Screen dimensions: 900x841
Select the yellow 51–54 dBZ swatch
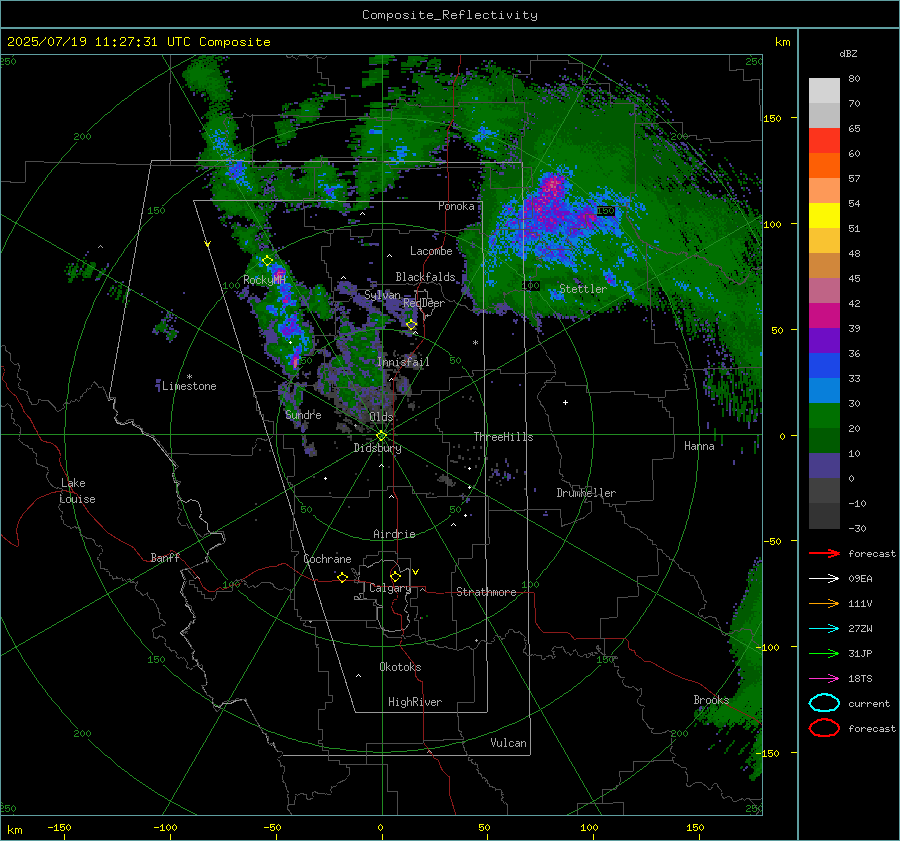824,215
